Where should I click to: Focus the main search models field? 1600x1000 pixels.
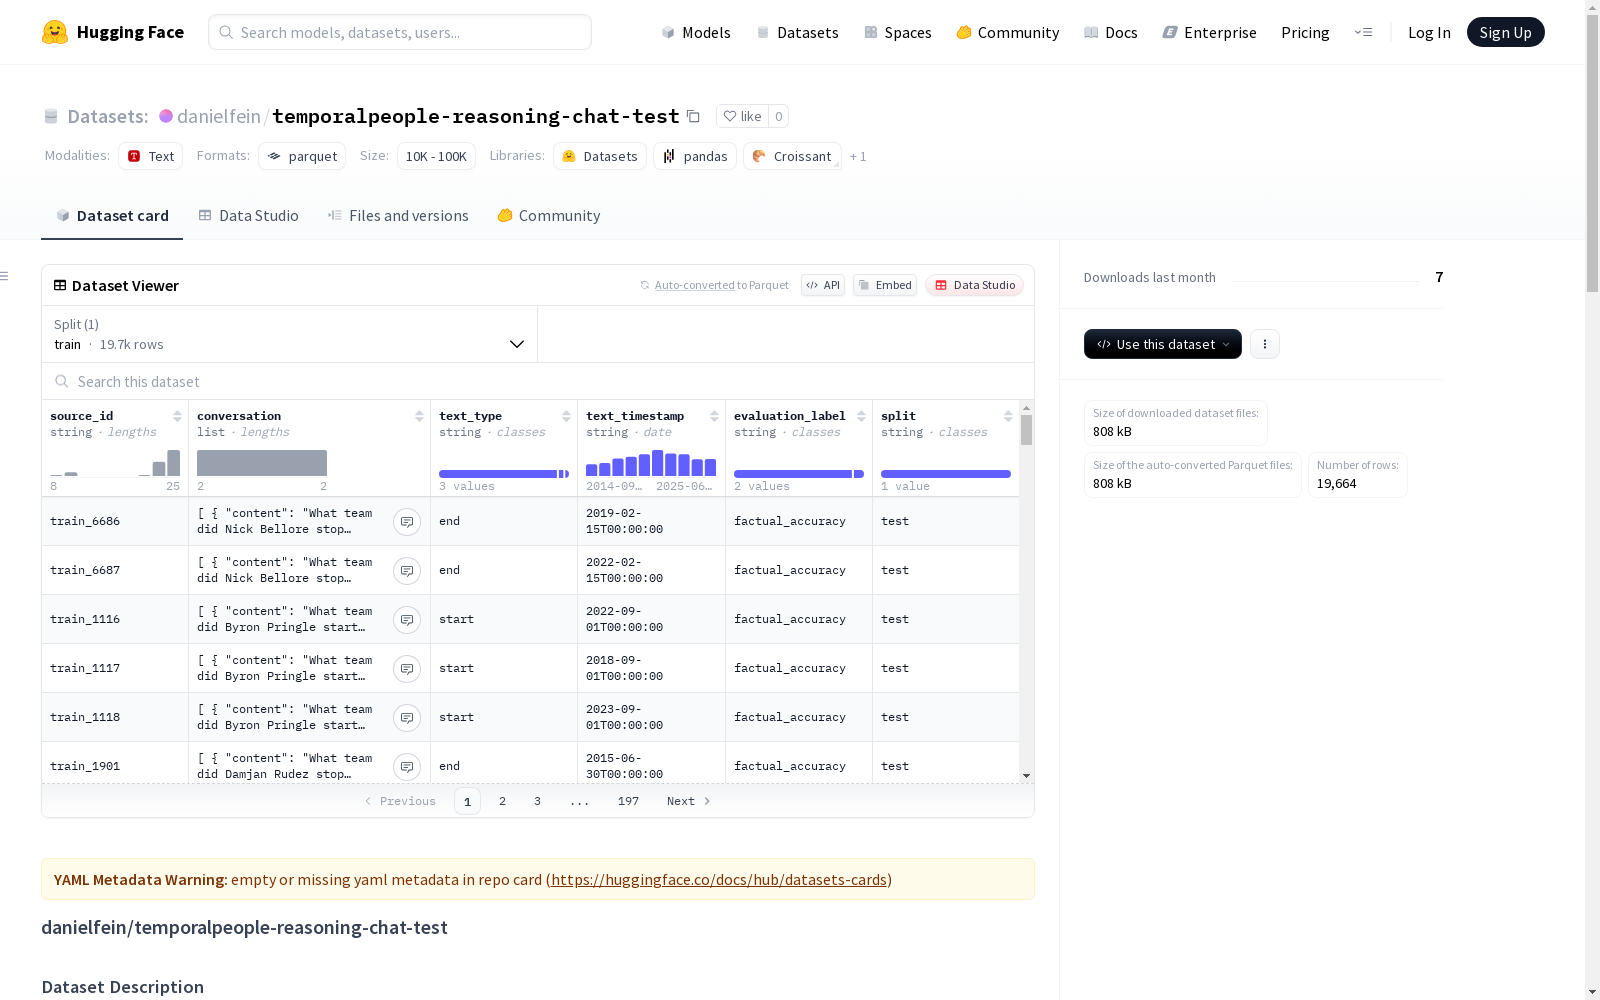[400, 32]
